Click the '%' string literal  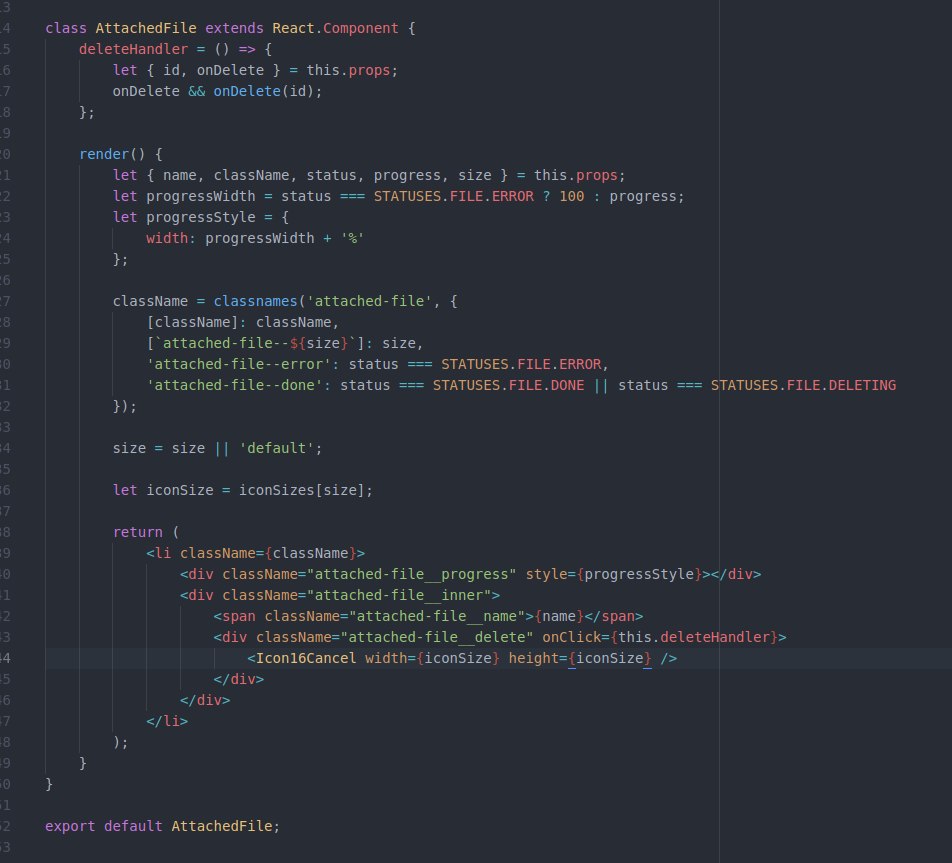[x=352, y=238]
